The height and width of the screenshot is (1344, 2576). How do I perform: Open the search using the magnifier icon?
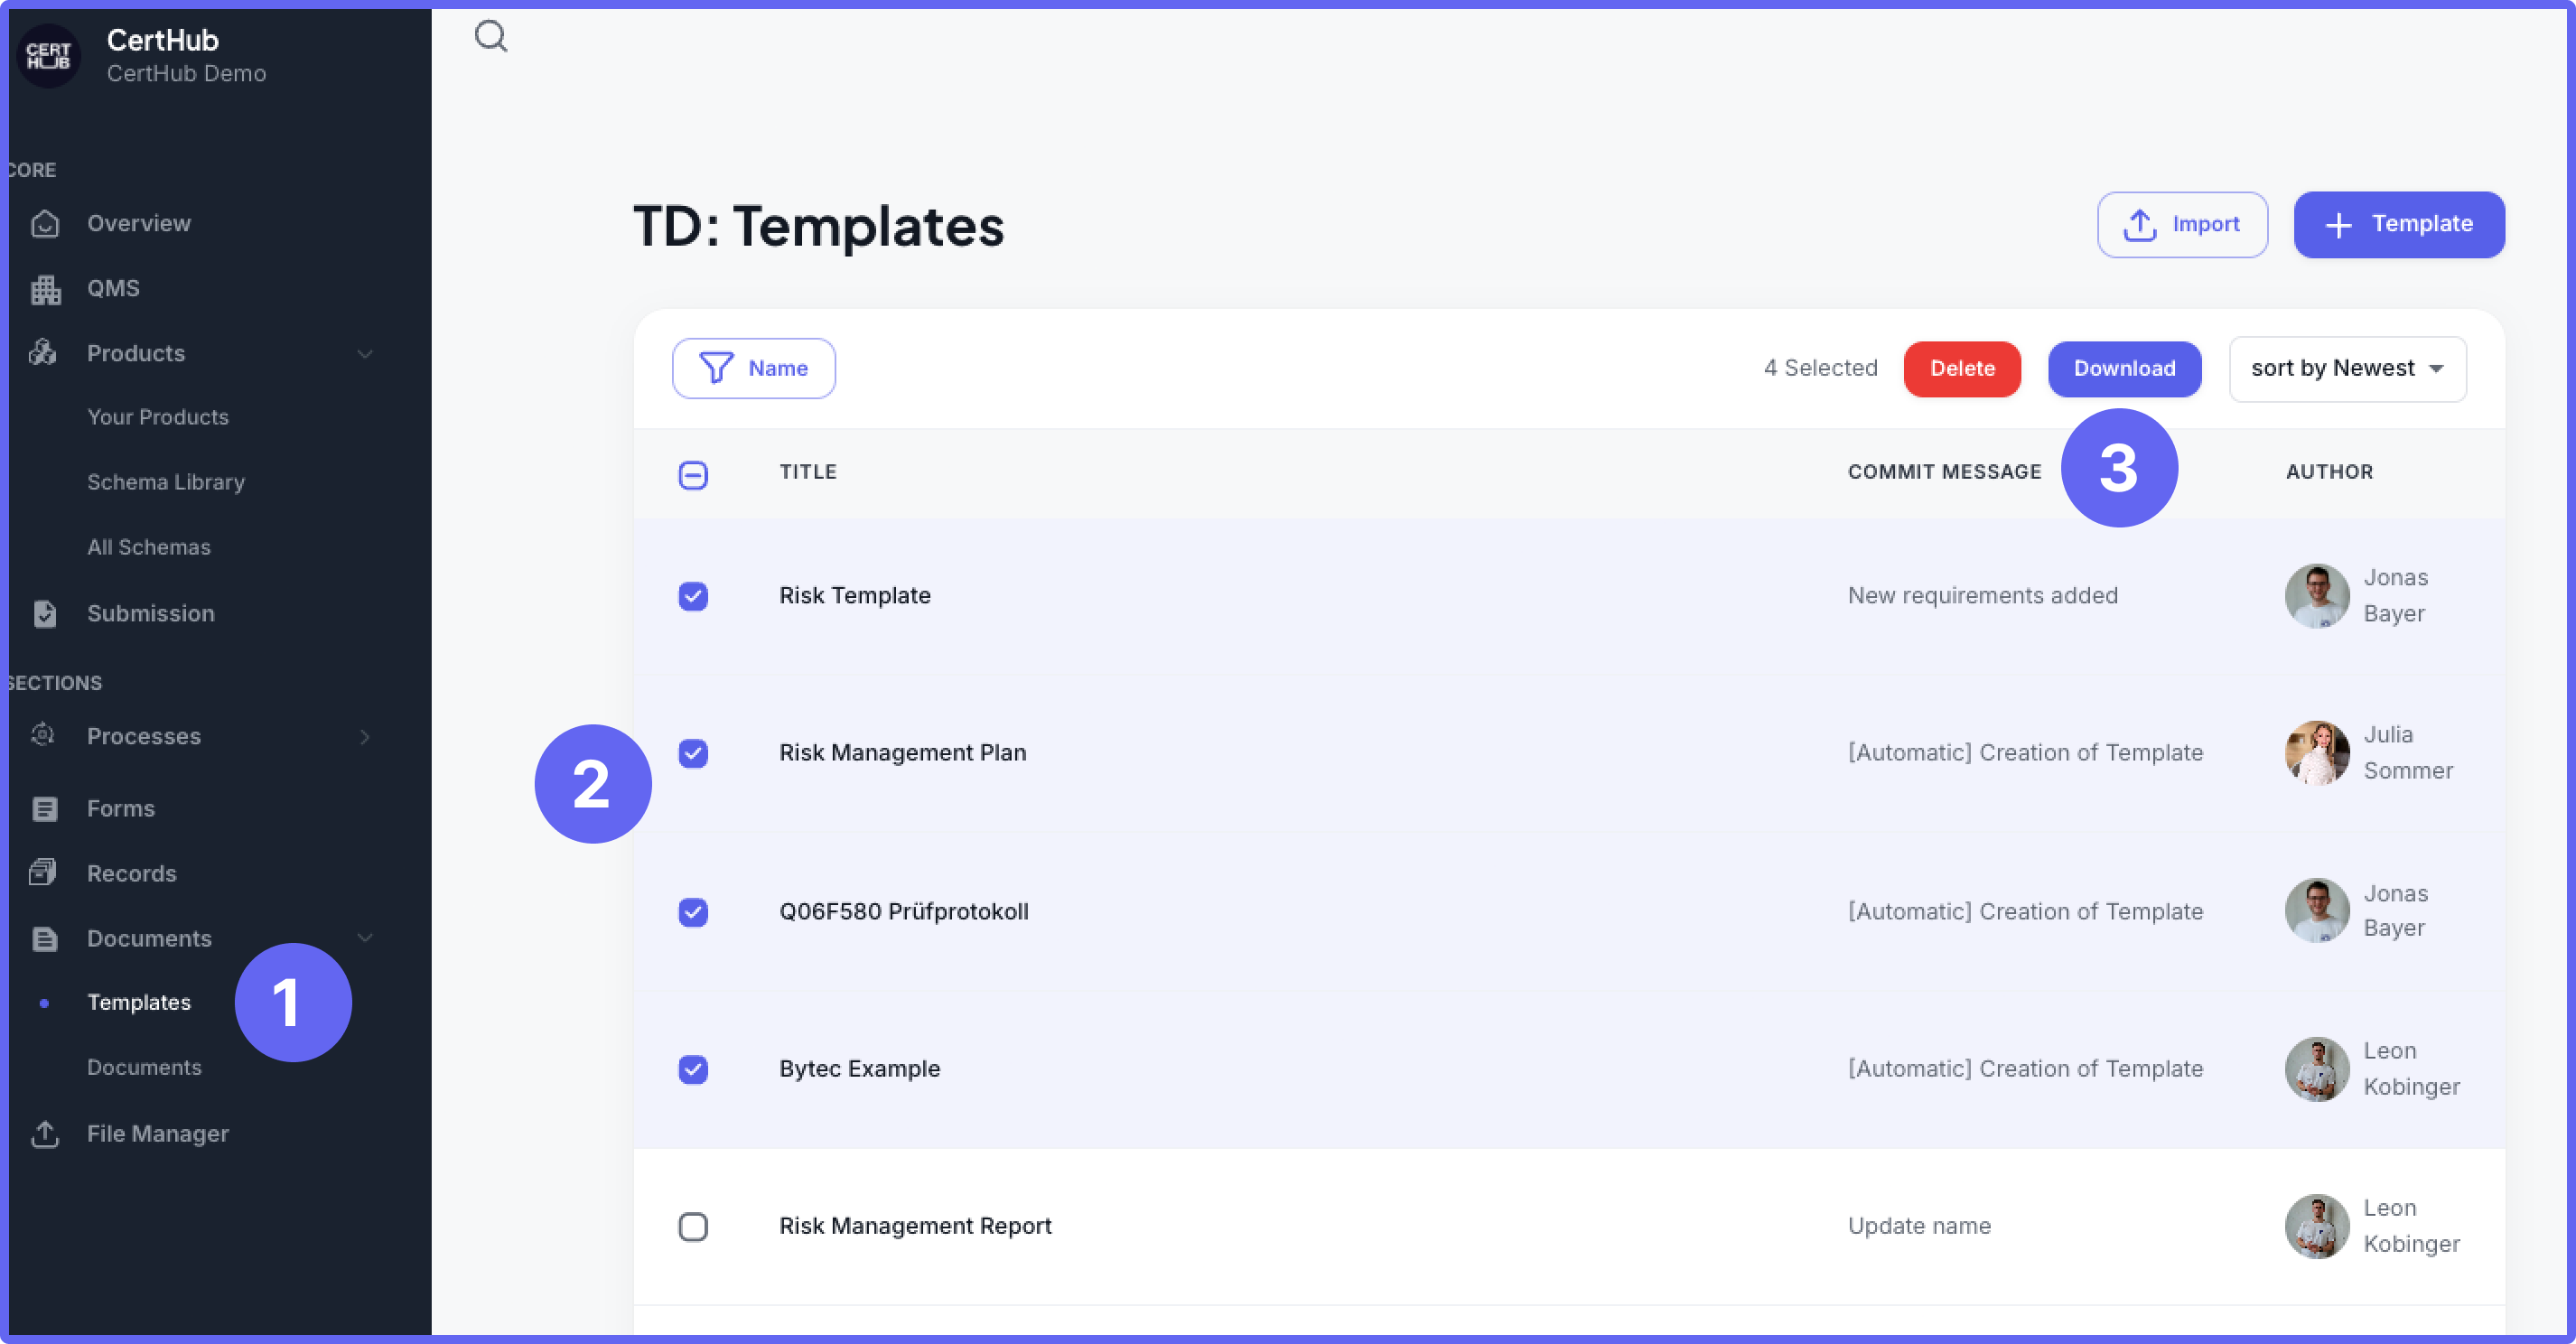[490, 36]
